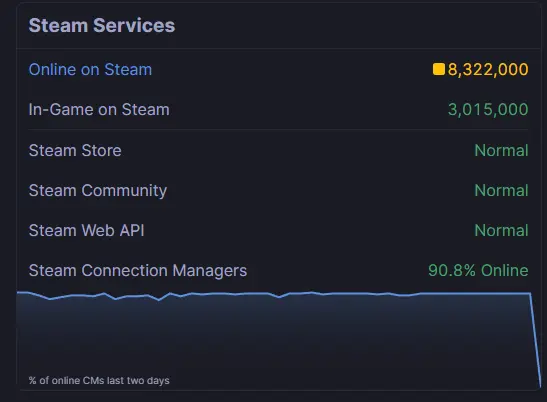Click the Normal status for Steam Web API

(x=501, y=231)
